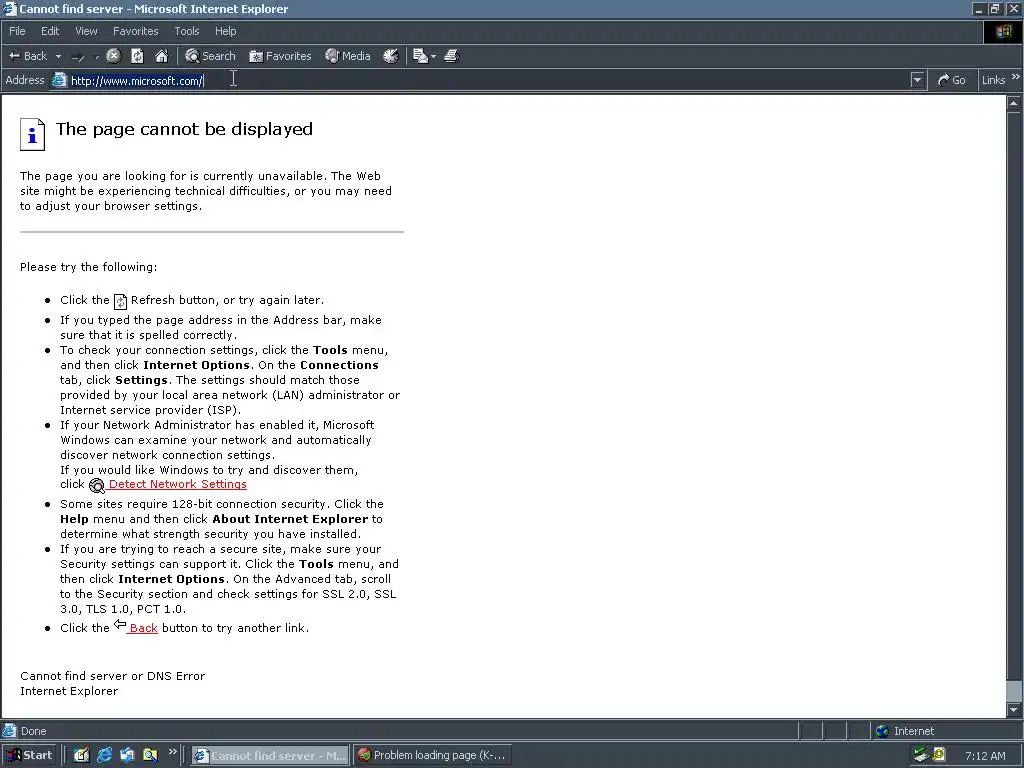Image resolution: width=1024 pixels, height=768 pixels.
Task: Click the Forward arrow toolbar button
Action: point(78,57)
